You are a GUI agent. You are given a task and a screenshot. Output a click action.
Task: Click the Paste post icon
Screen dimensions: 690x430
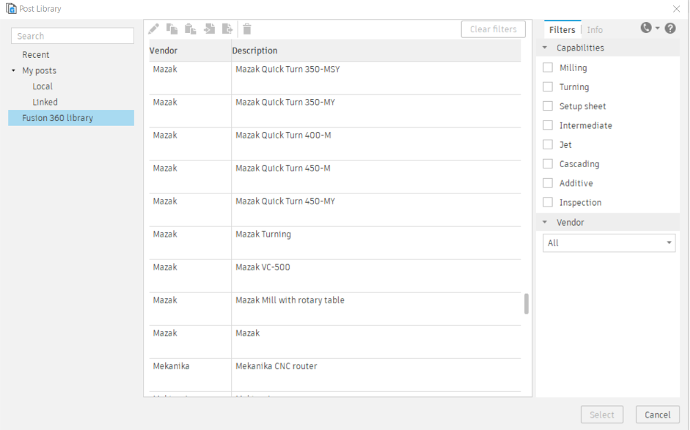(x=191, y=29)
